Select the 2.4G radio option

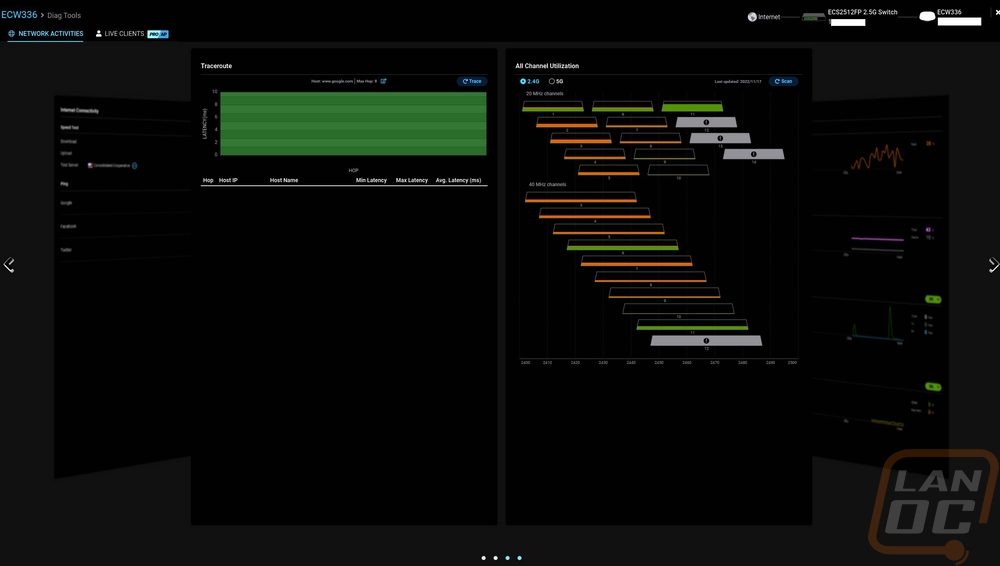coord(529,82)
